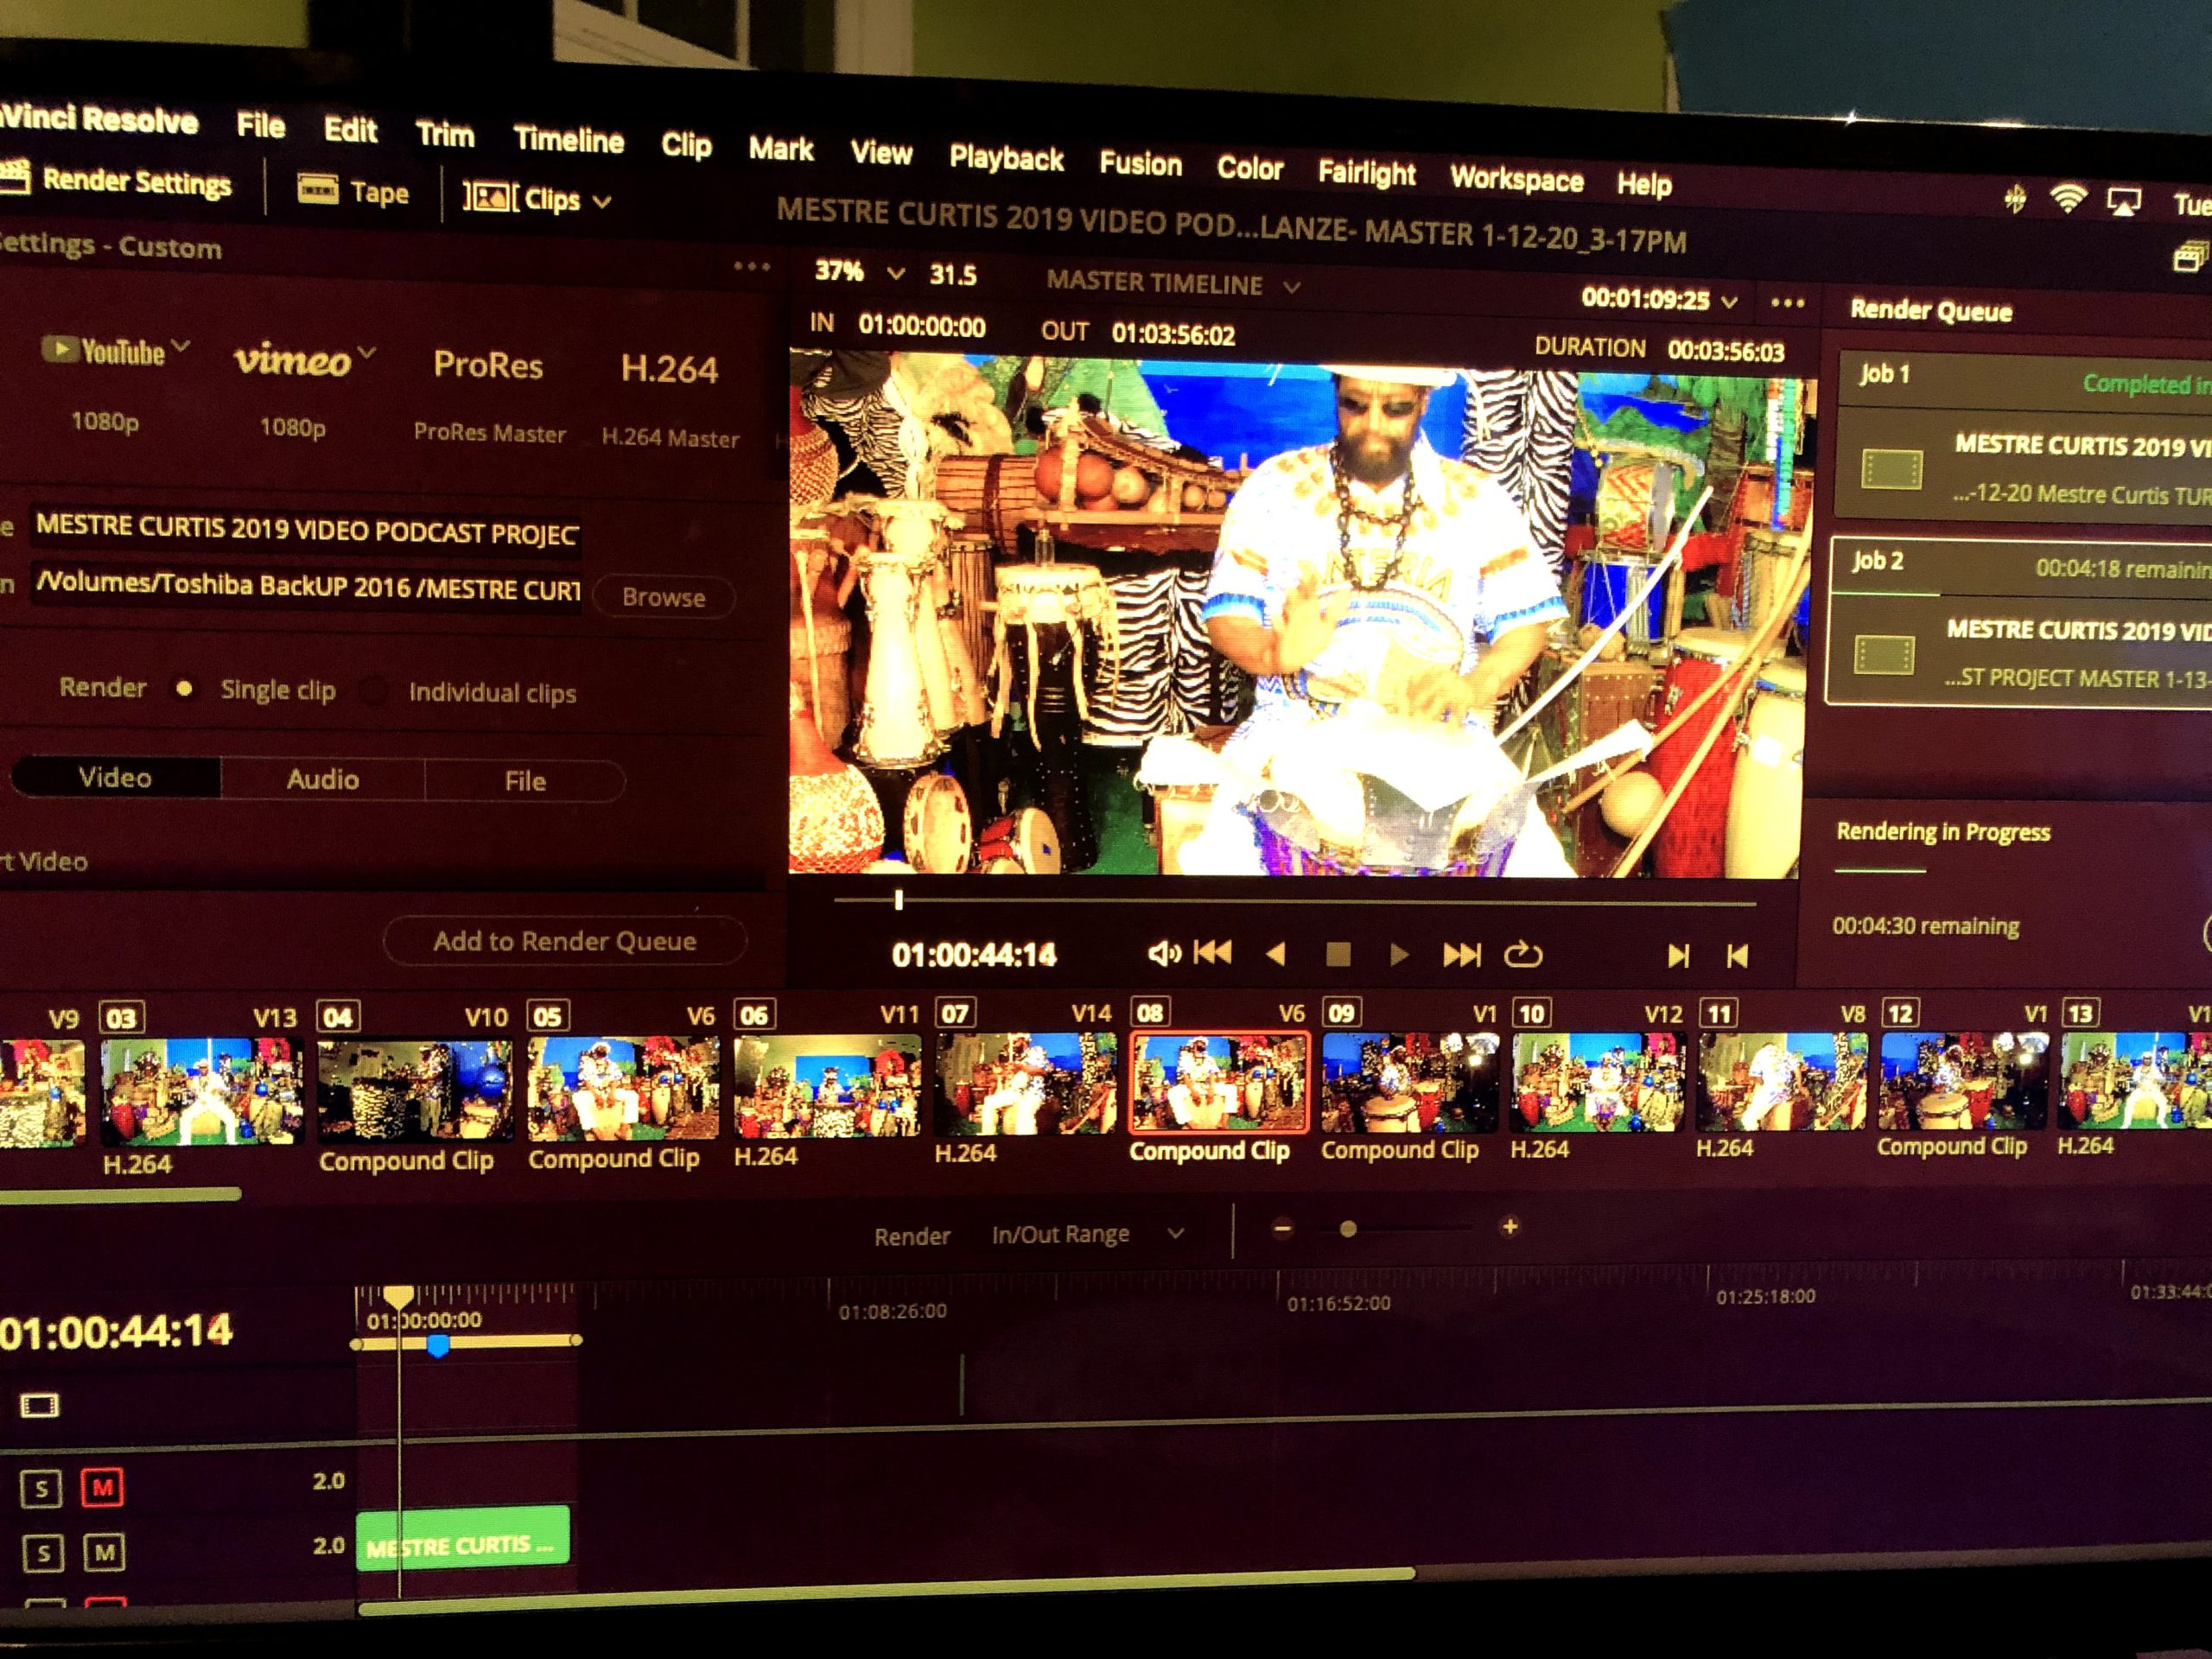Screen dimensions: 2212x1659
Task: Click the clip thumbnail zoom slider
Action: point(1348,1229)
